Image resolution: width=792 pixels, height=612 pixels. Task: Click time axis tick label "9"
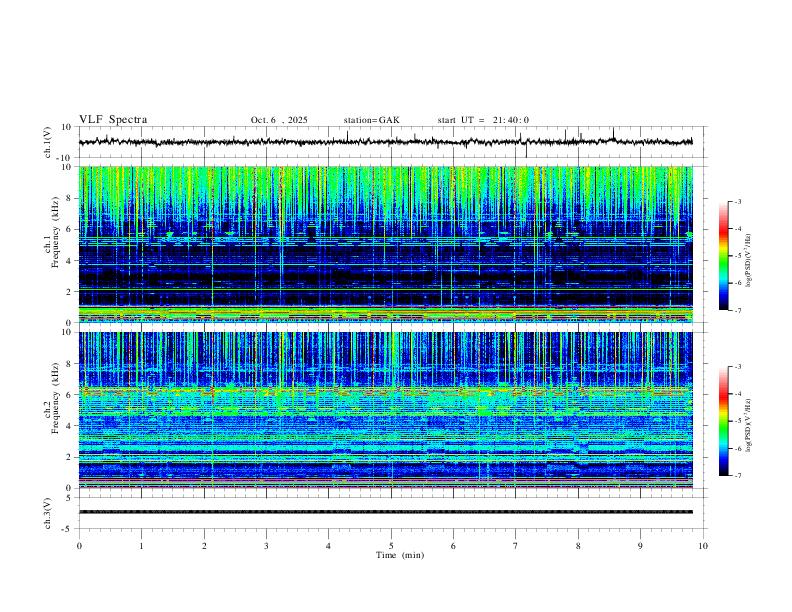point(640,546)
